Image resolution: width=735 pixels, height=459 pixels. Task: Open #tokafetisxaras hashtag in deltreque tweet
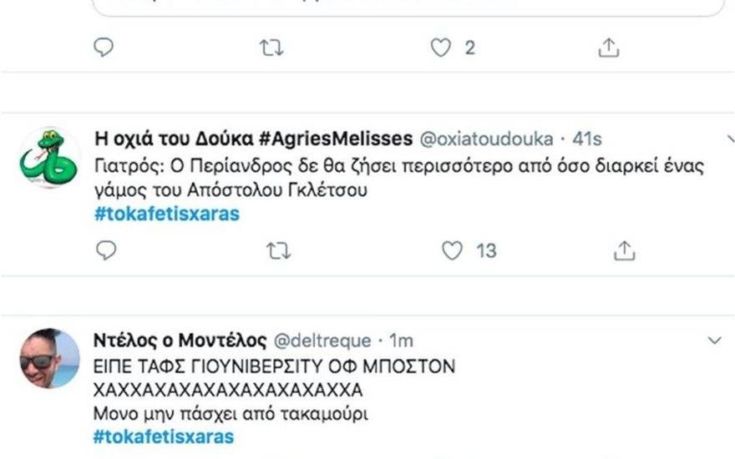[165, 437]
